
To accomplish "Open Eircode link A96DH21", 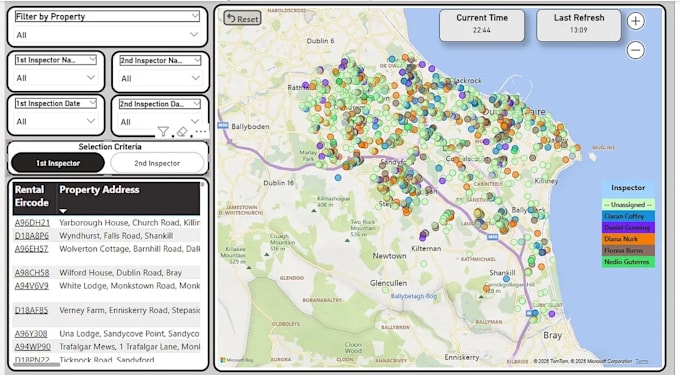I will click(32, 222).
